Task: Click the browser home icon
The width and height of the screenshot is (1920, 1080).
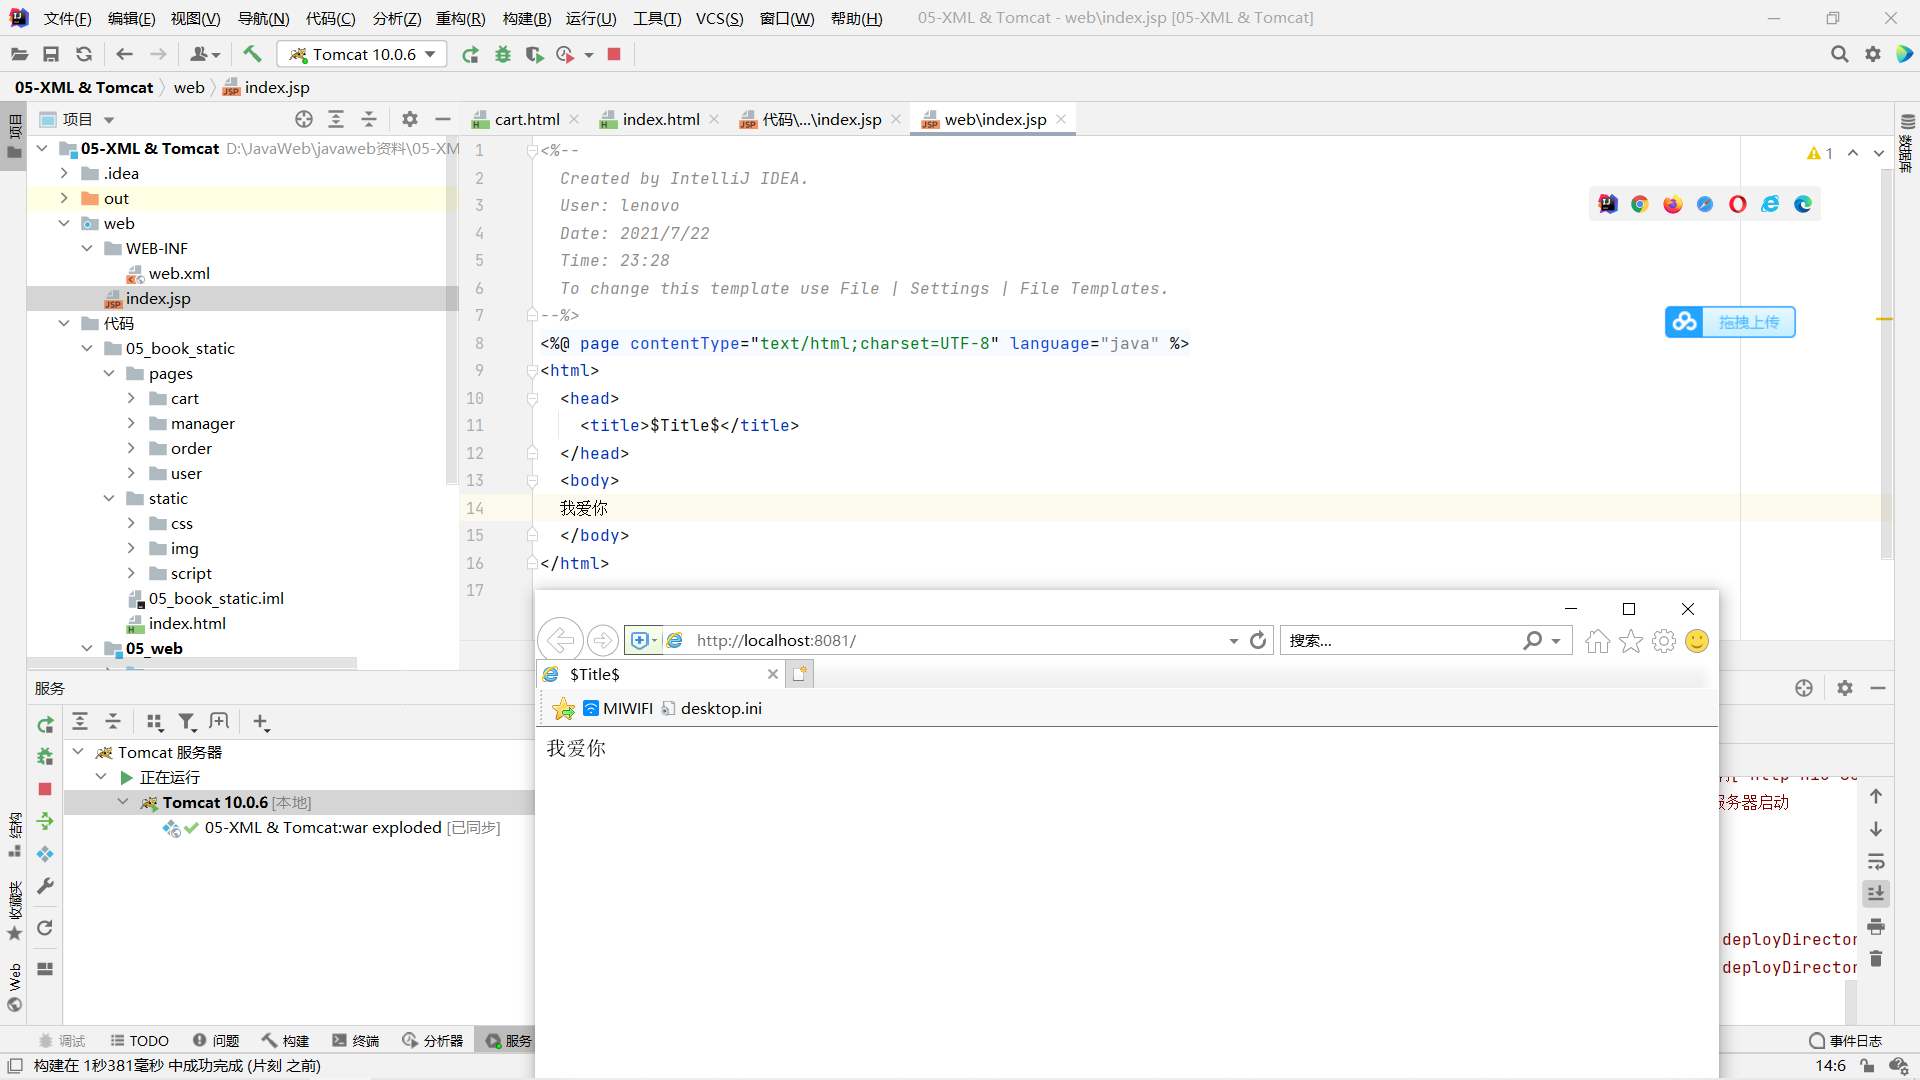Action: tap(1598, 641)
